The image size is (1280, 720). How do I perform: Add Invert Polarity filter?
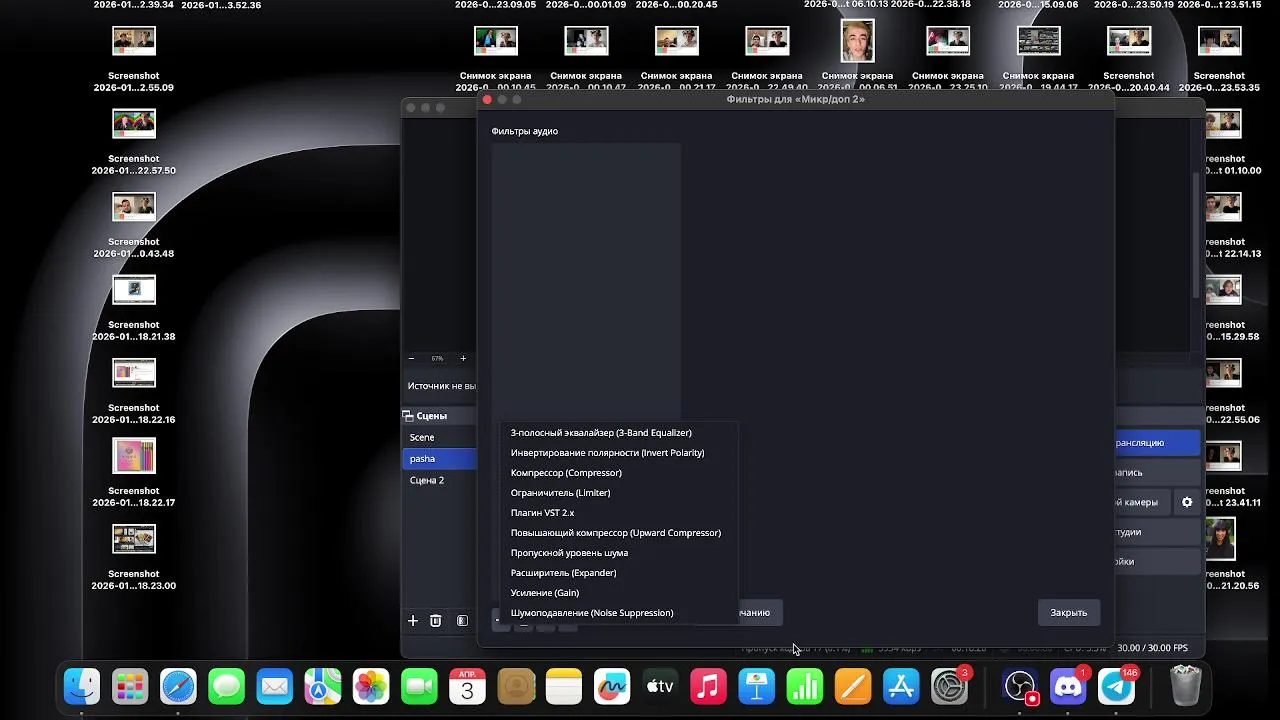pos(618,453)
